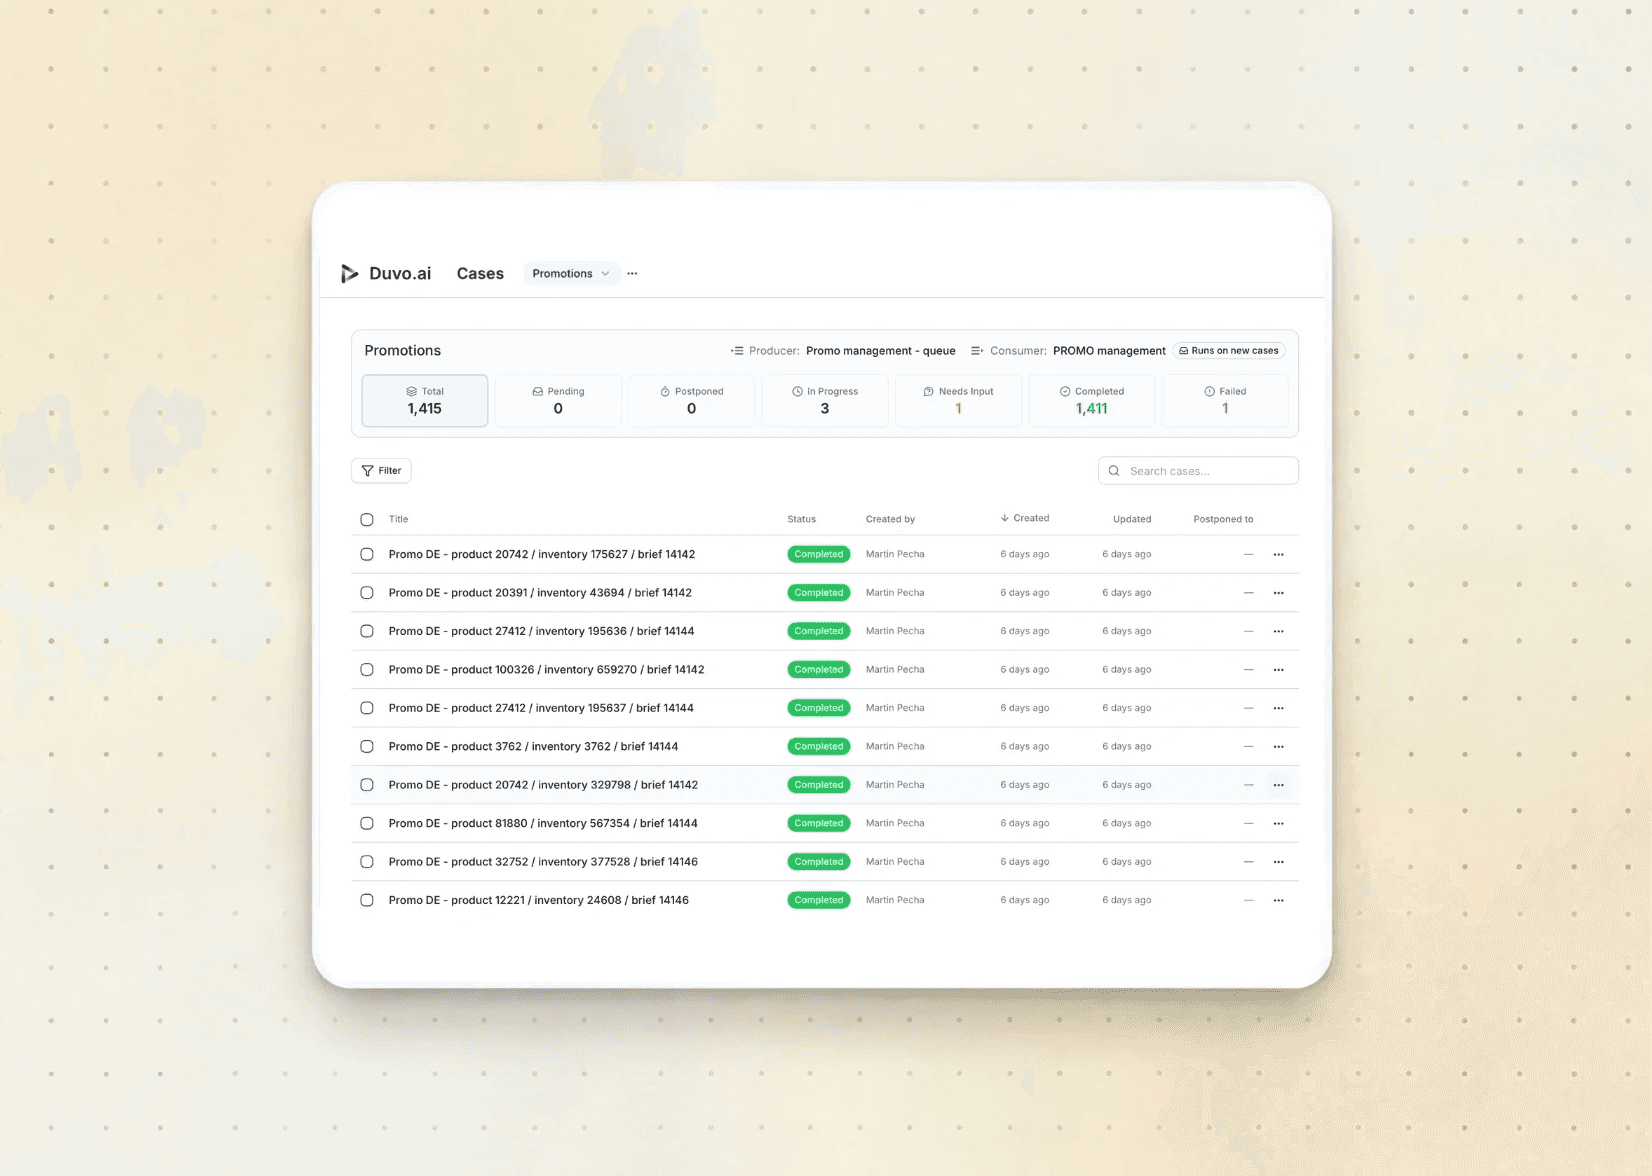The height and width of the screenshot is (1176, 1652).
Task: Click the Cases heading in top bar
Action: (480, 273)
